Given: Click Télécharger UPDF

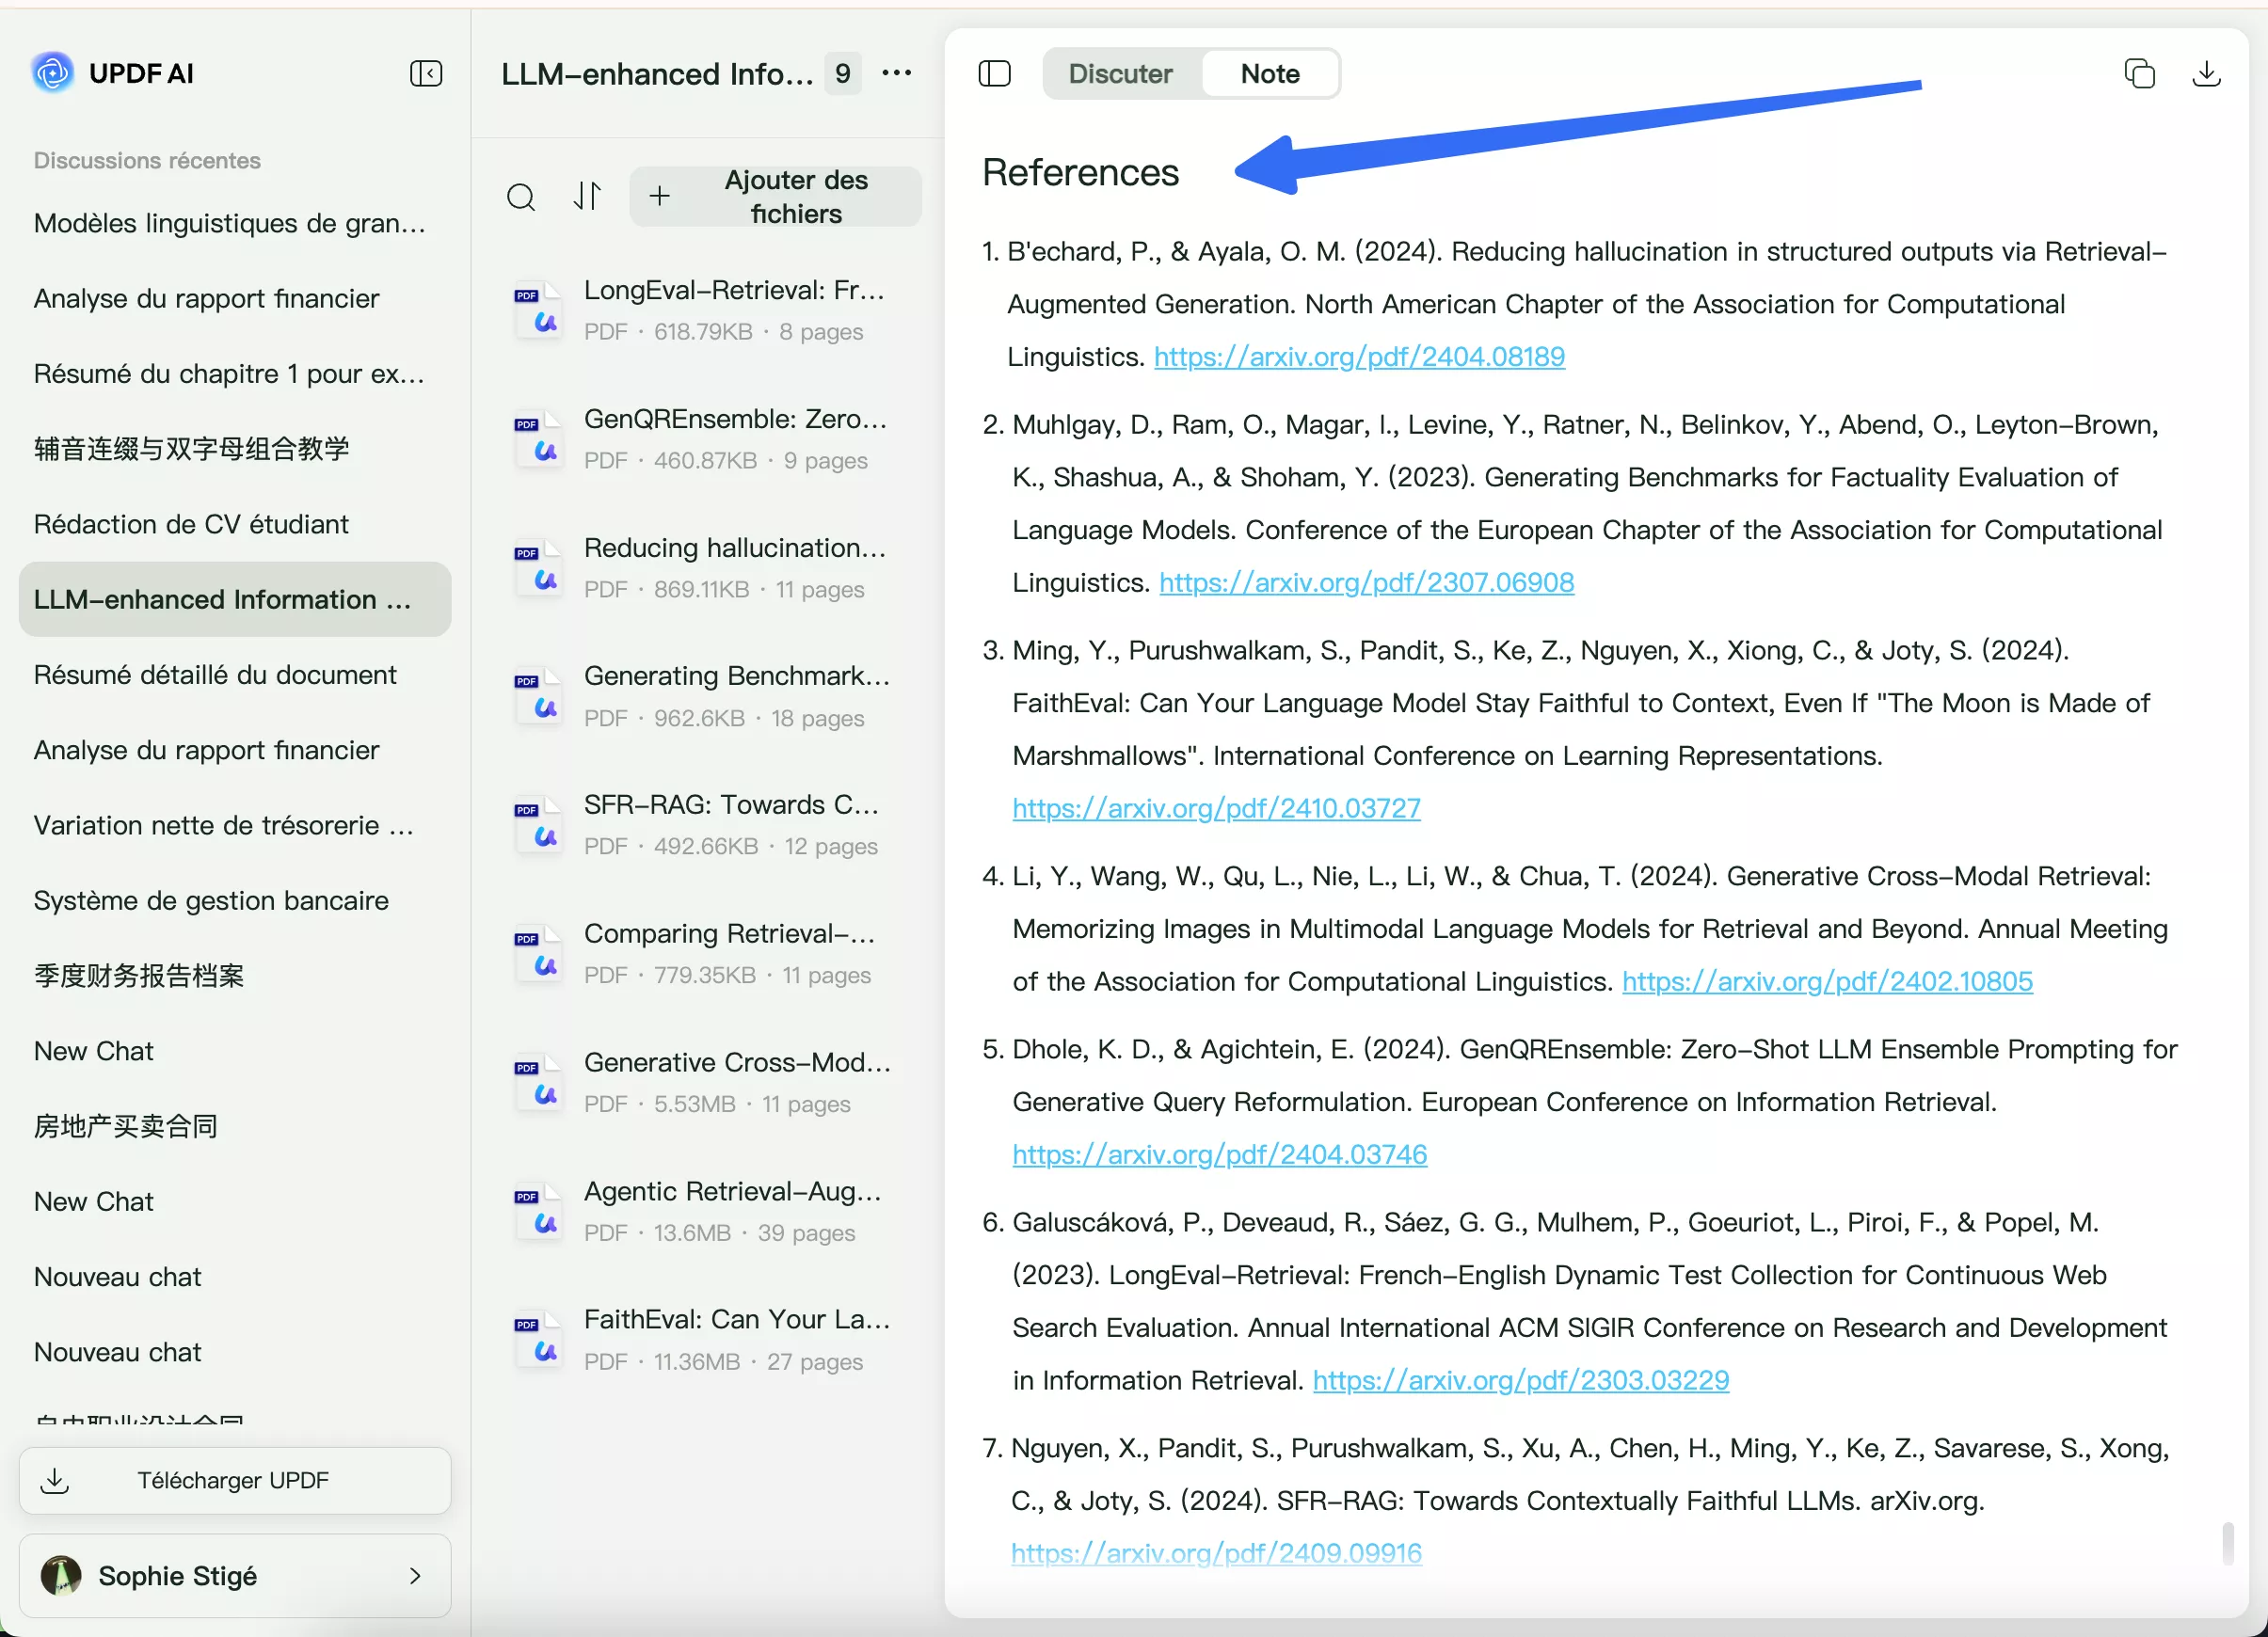Looking at the screenshot, I should click(234, 1480).
